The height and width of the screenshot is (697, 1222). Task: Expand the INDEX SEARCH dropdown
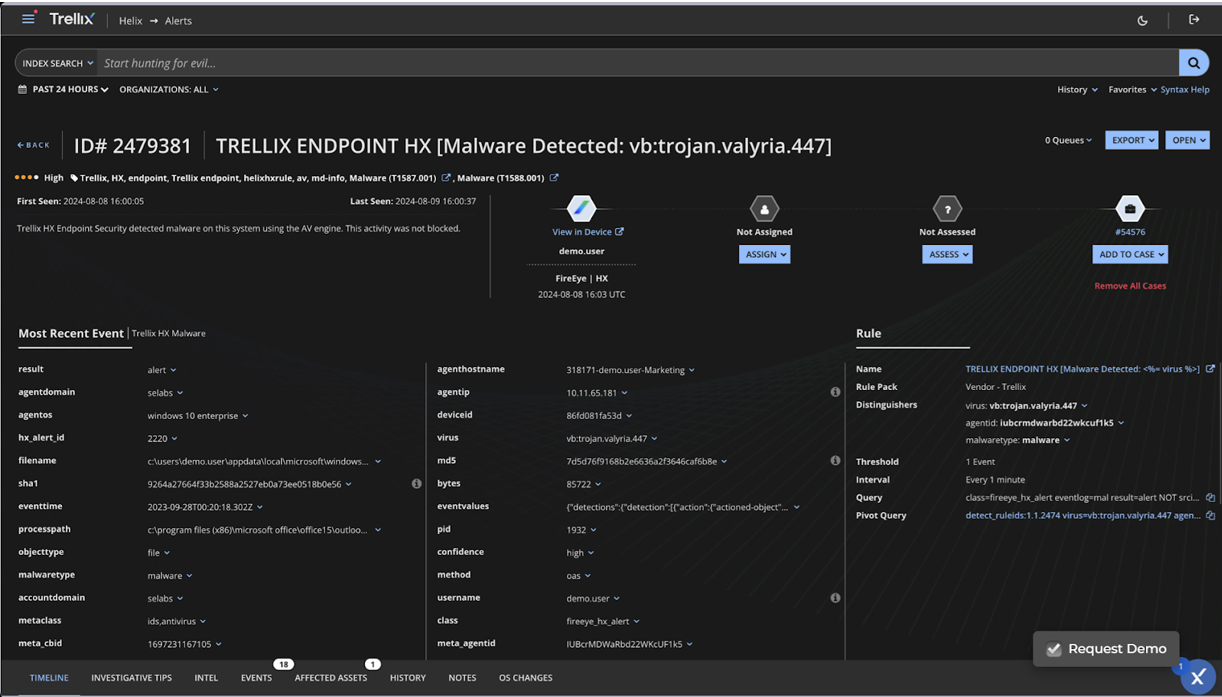[x=57, y=63]
